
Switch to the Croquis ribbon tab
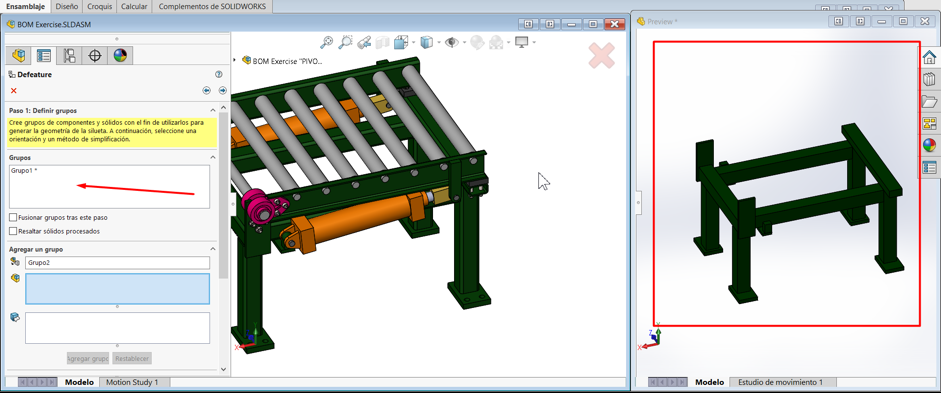click(x=99, y=7)
